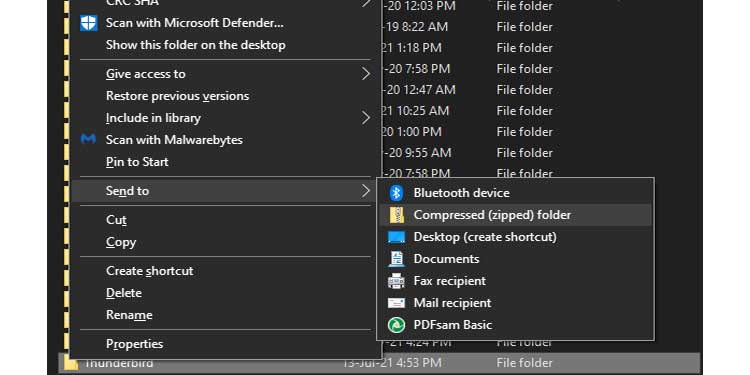Select Show this folder on the desktop
This screenshot has width=750, height=375.
point(196,45)
